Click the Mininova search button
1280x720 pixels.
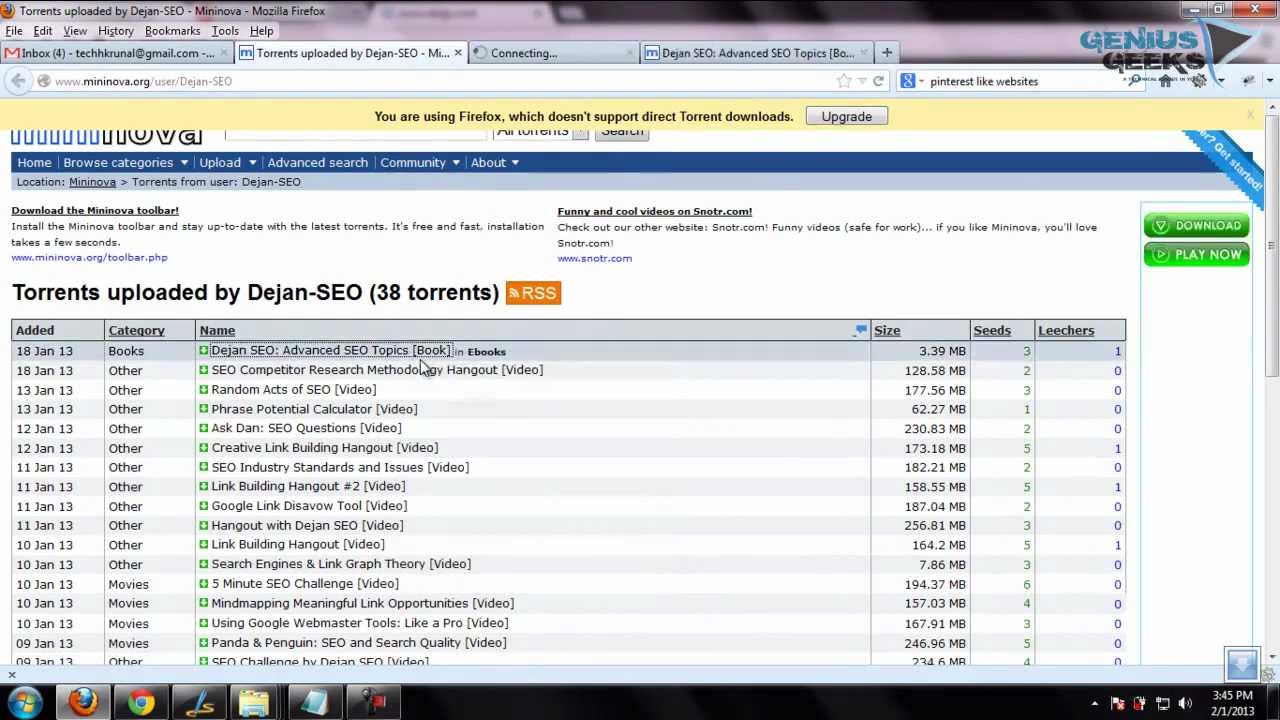click(x=622, y=132)
